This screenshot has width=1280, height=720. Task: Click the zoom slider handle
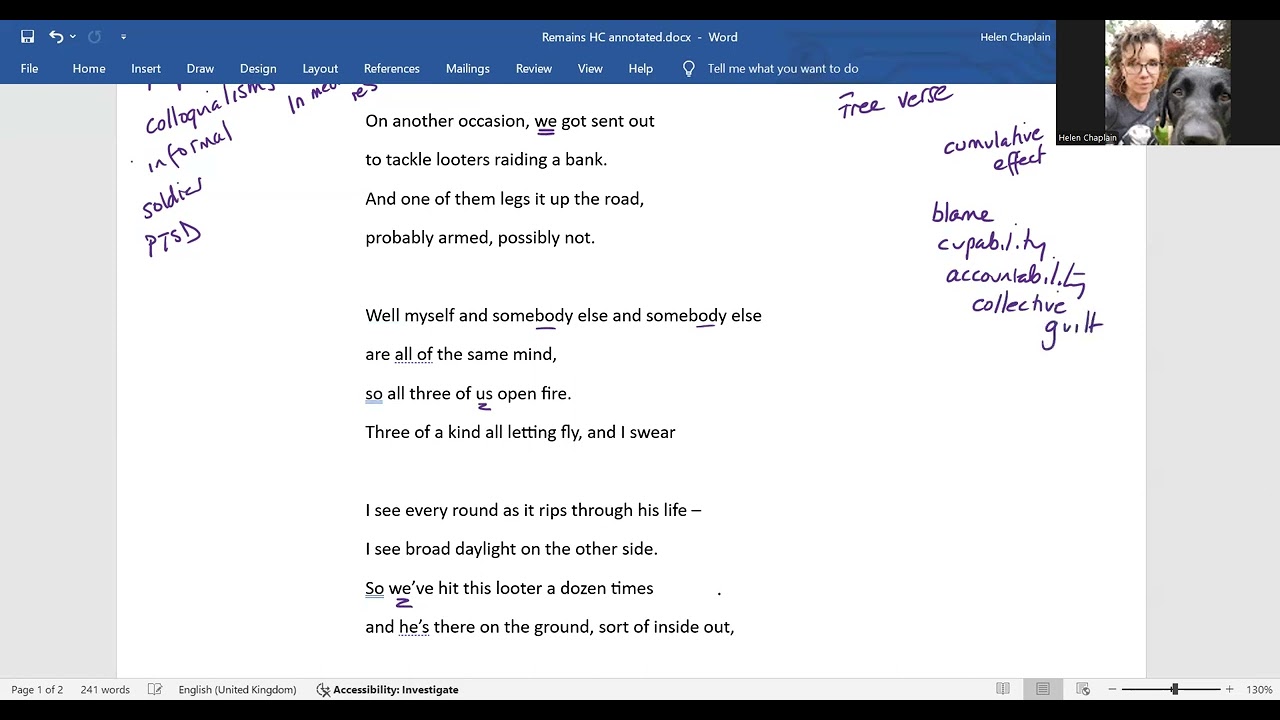click(1175, 689)
